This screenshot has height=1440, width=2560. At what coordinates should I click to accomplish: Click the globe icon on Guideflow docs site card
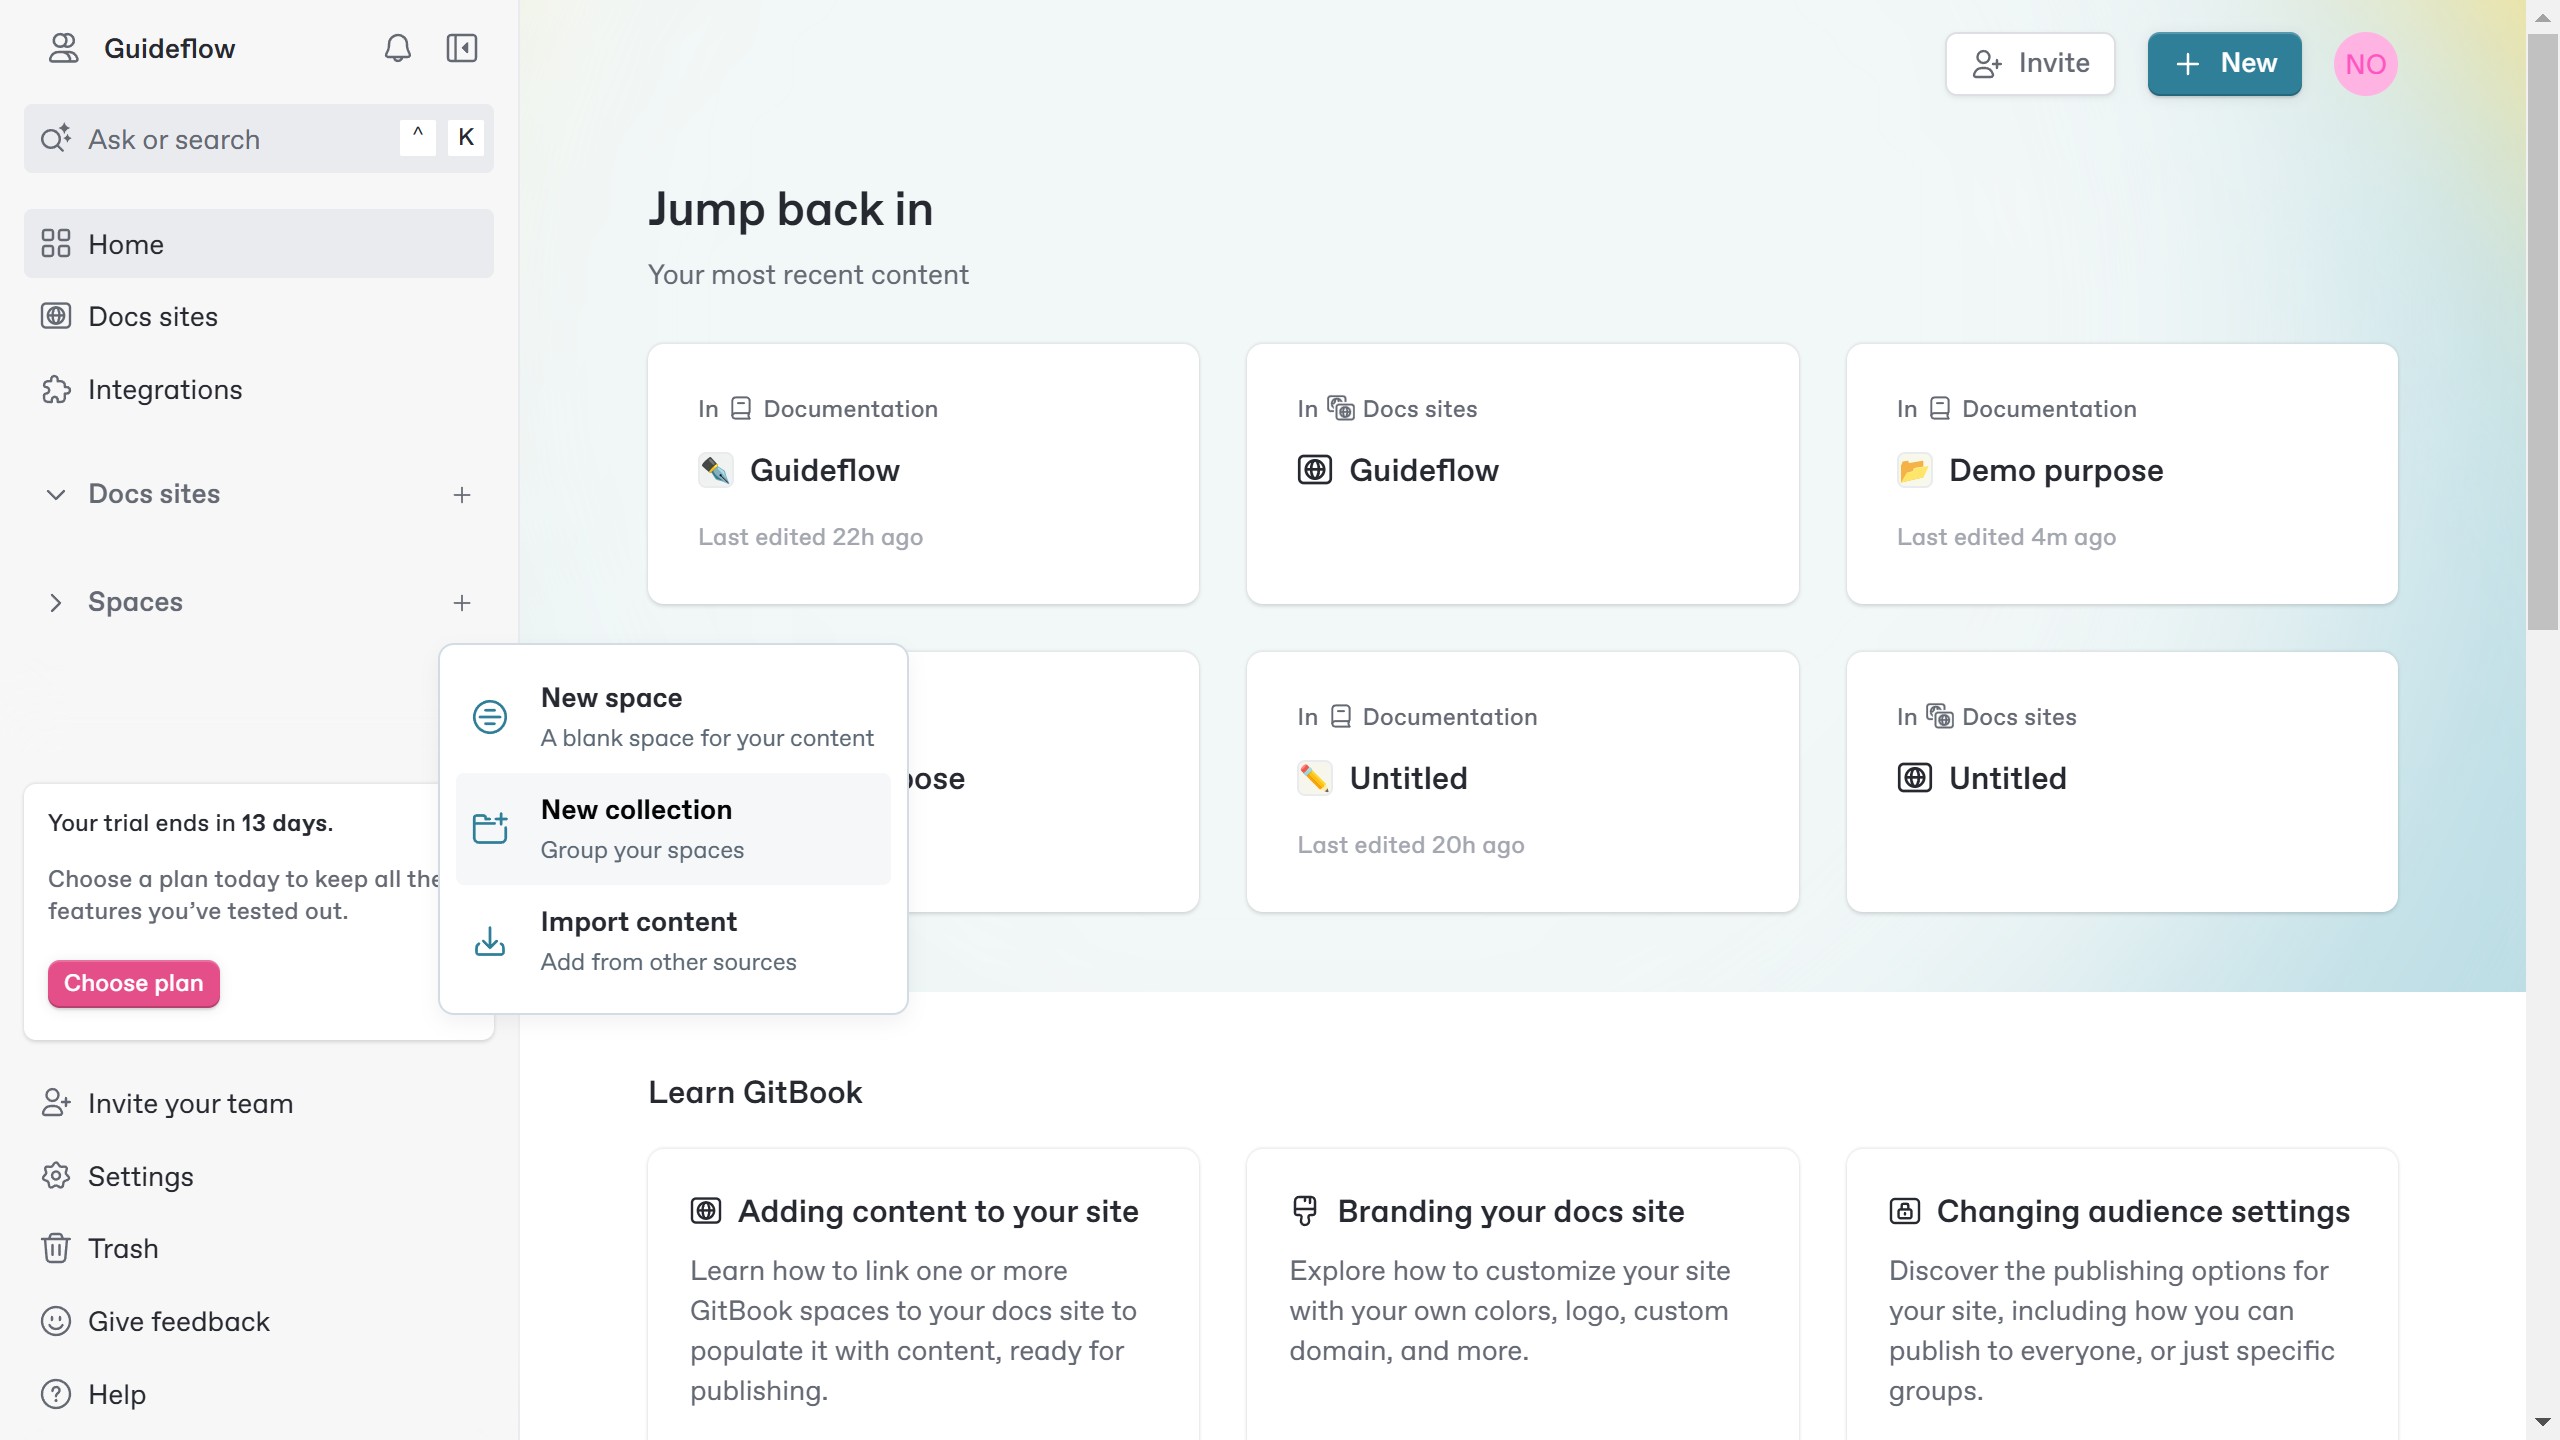pyautogui.click(x=1315, y=470)
